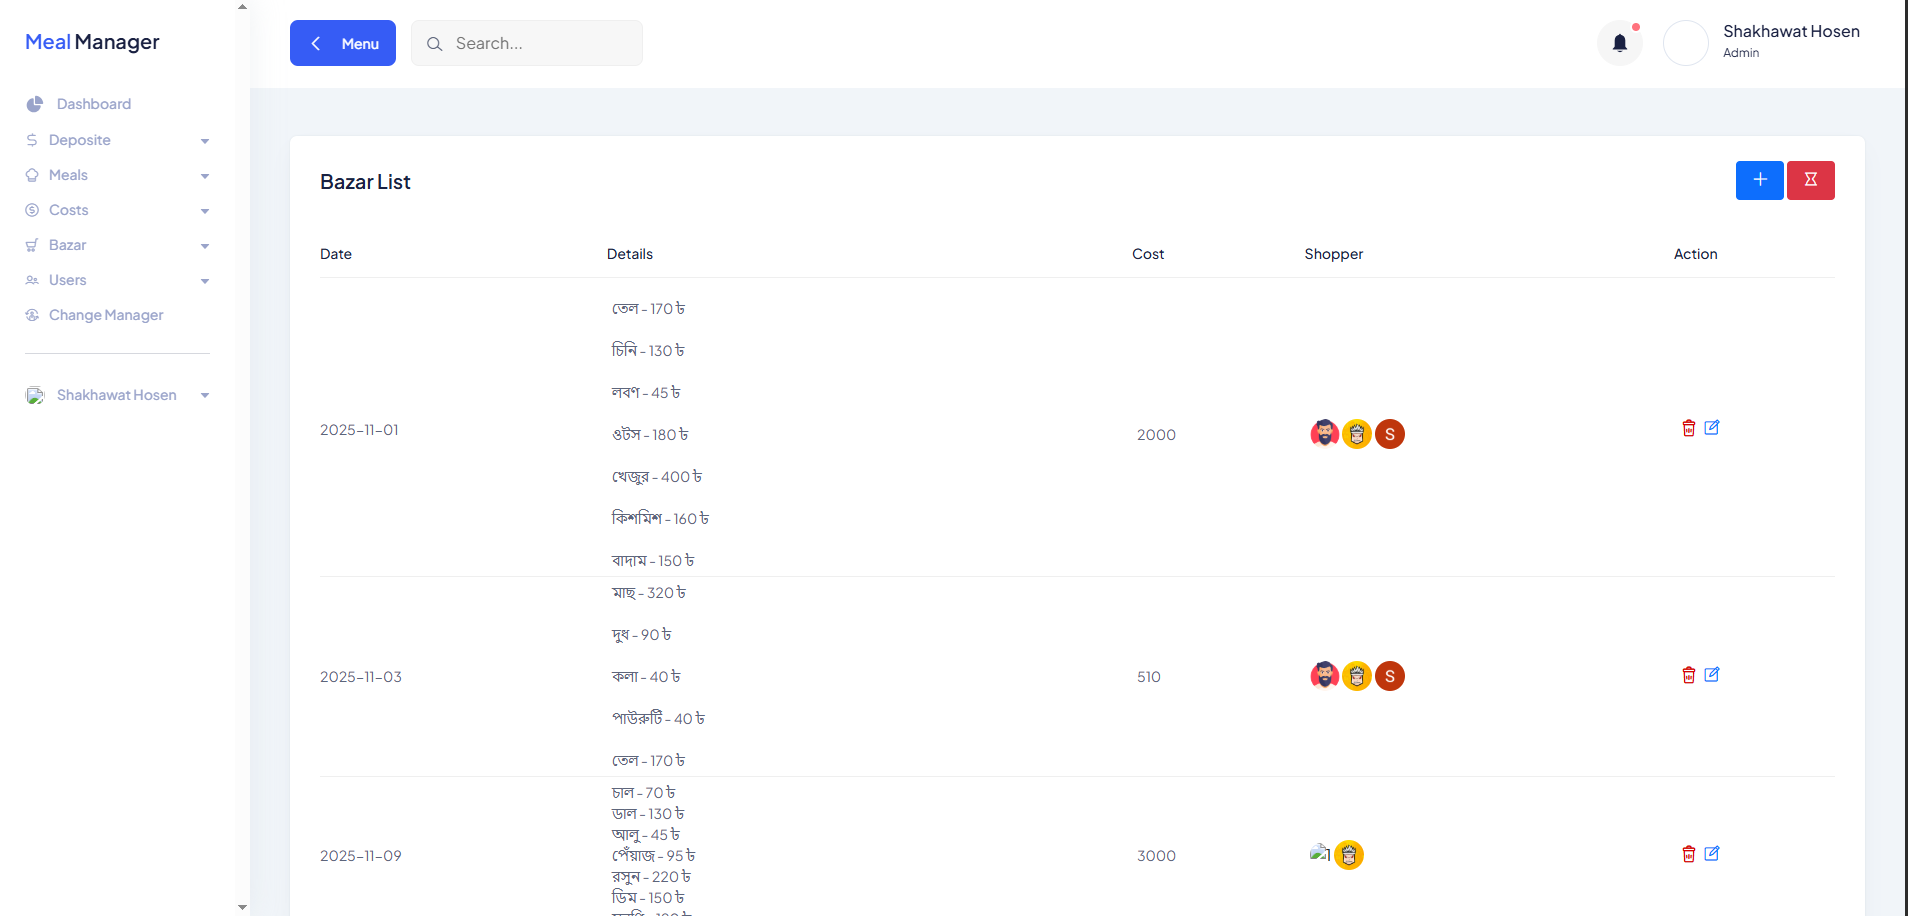Expand the Bazar sidebar menu

point(117,245)
